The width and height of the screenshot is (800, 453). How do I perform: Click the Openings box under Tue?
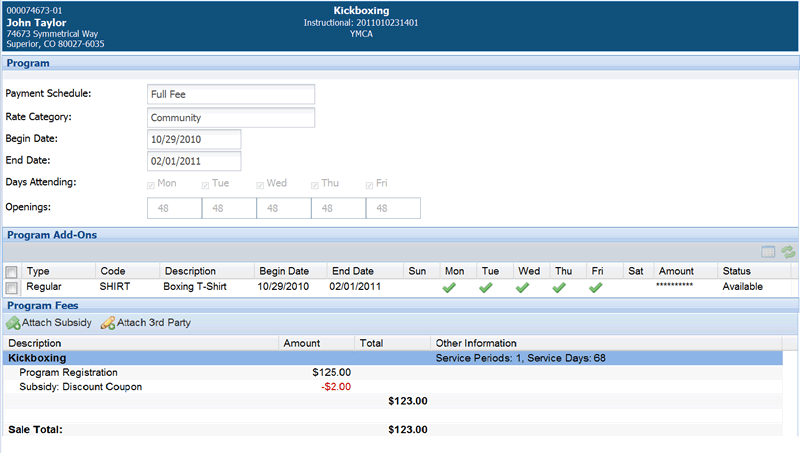pos(229,208)
